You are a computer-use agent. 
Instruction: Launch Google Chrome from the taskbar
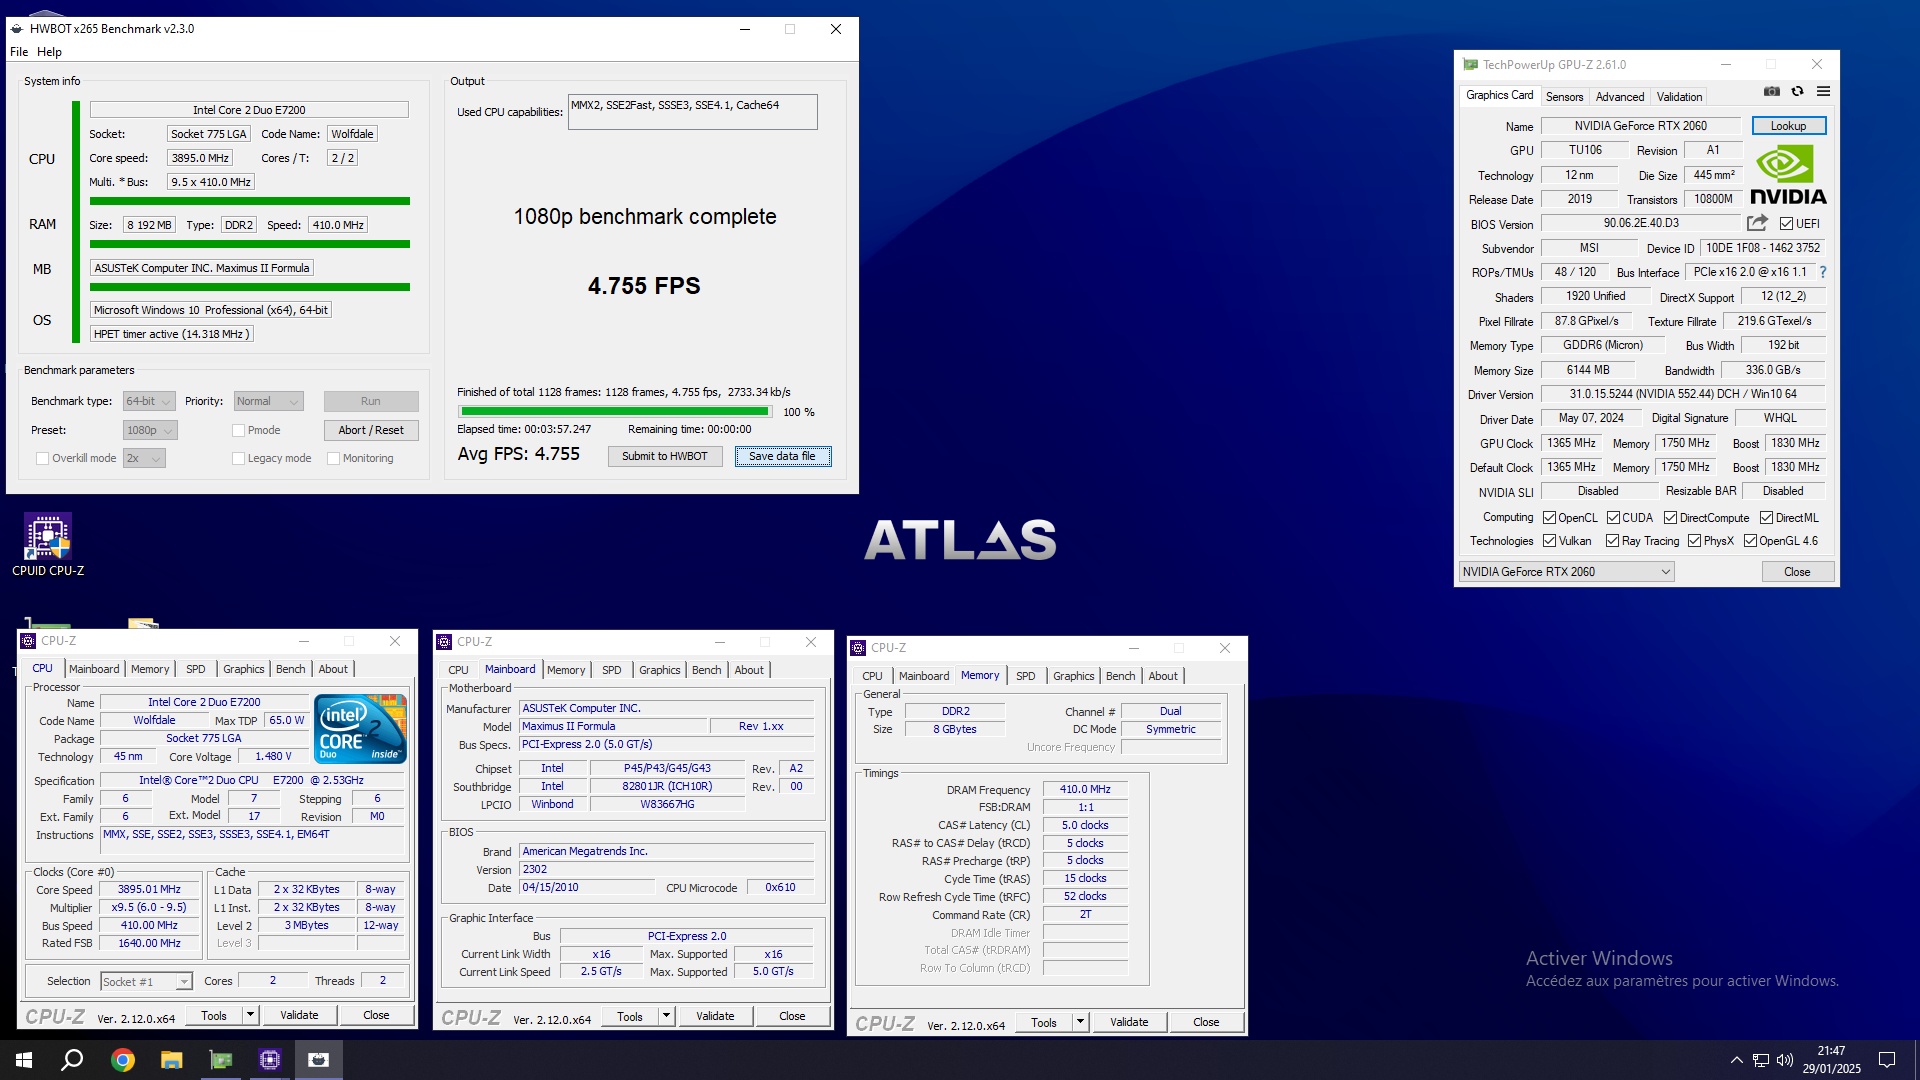[122, 1060]
